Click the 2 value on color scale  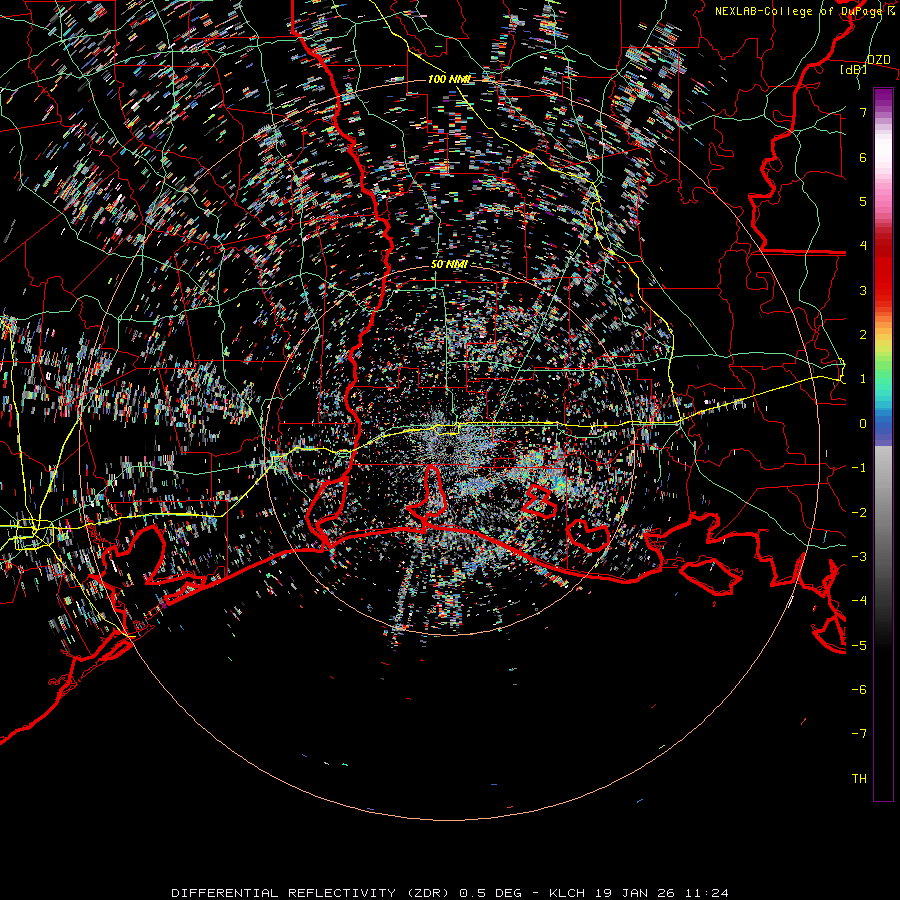pyautogui.click(x=863, y=335)
